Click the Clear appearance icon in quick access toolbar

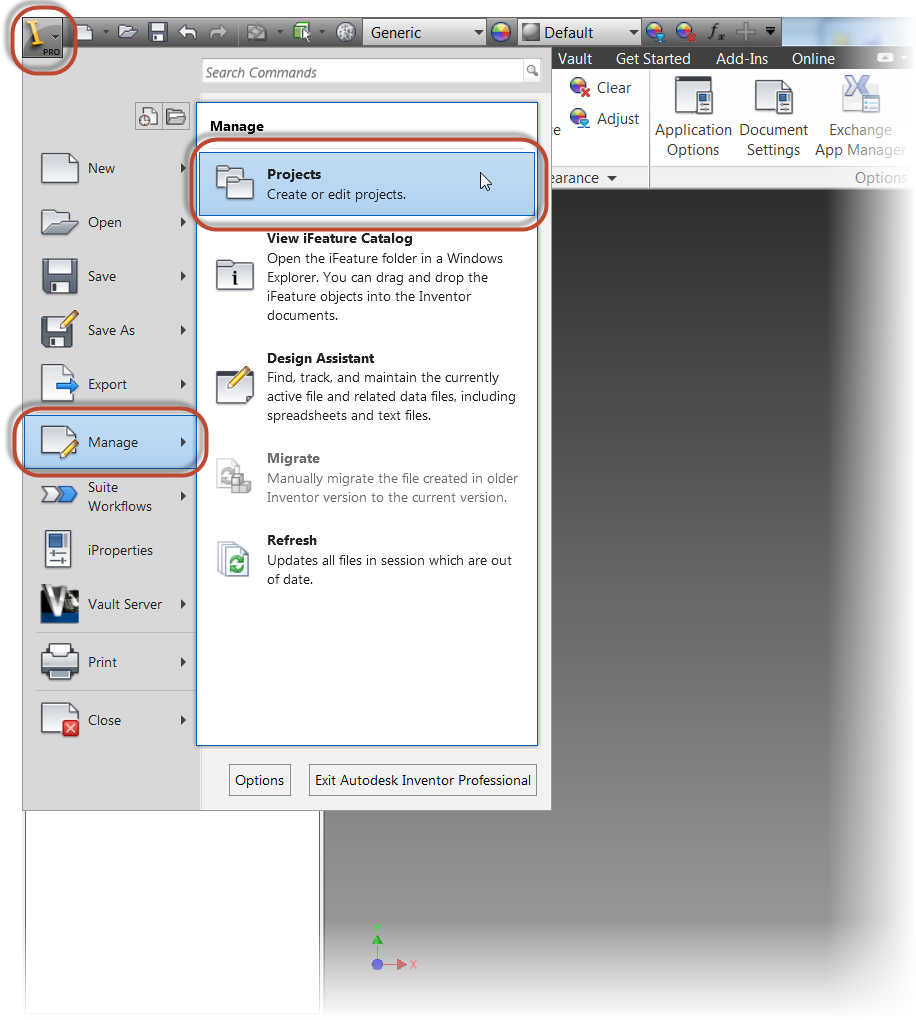coord(686,32)
